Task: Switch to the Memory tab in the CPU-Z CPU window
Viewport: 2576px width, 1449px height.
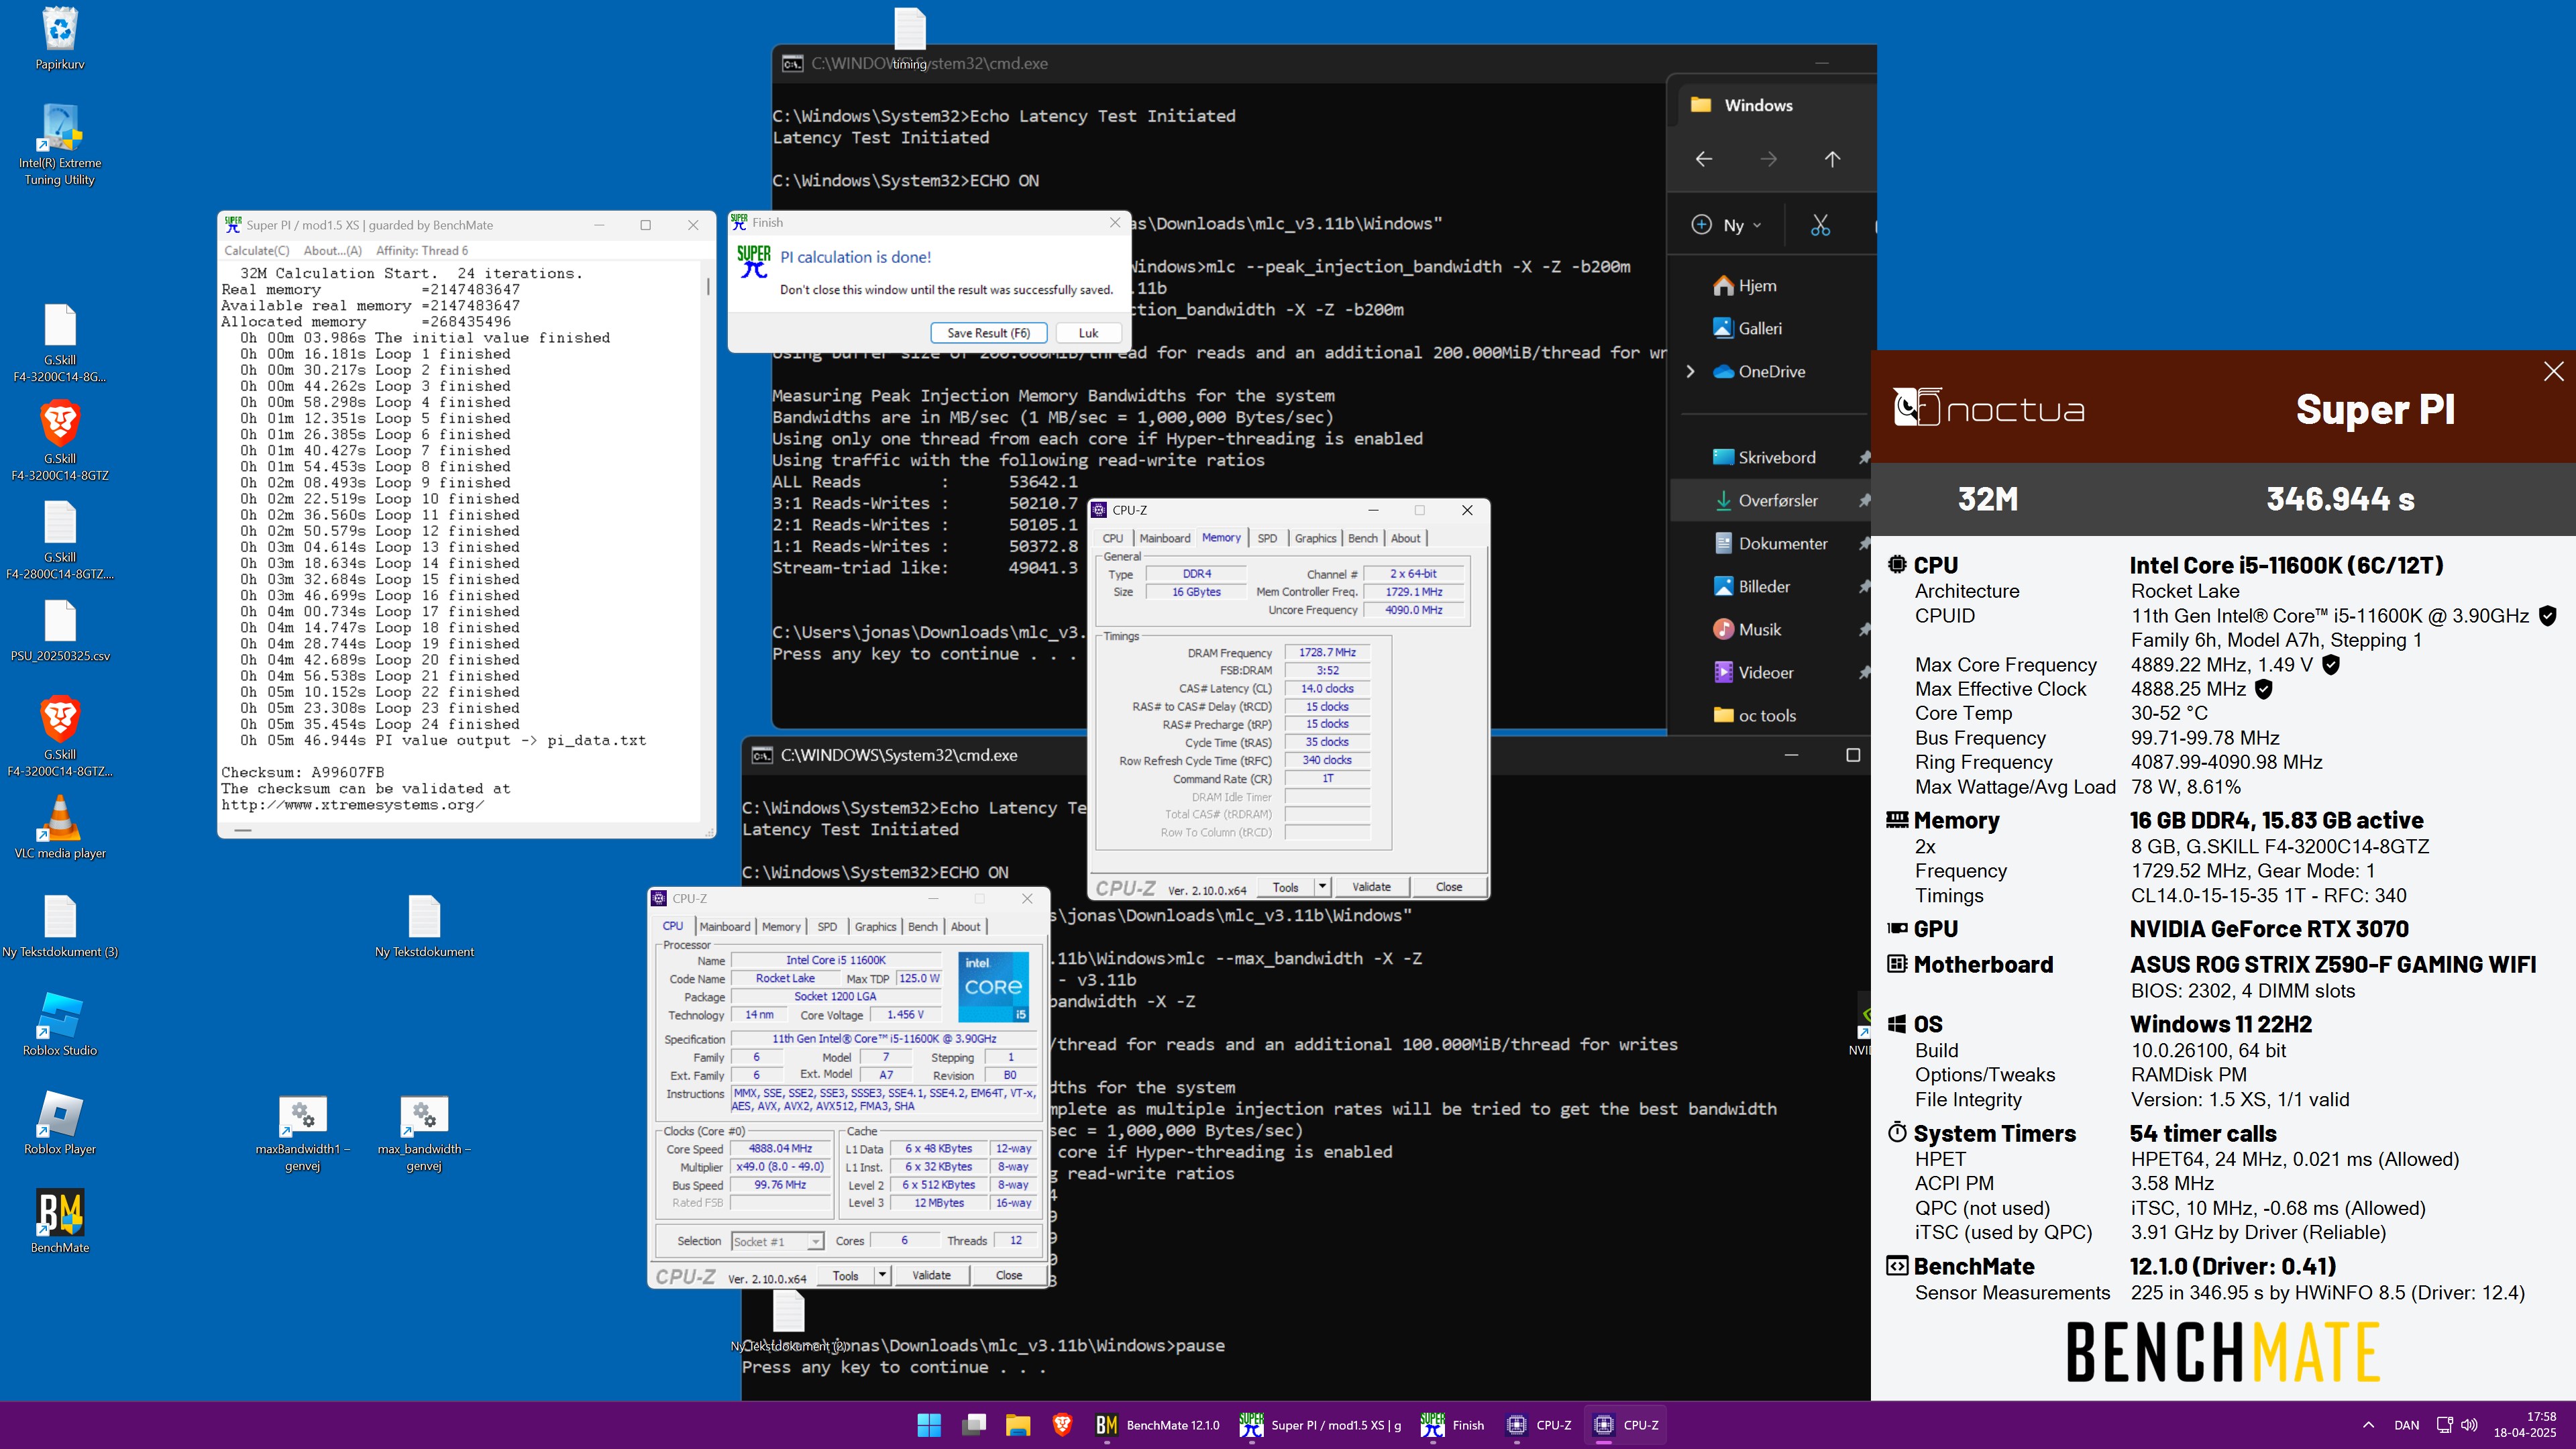Action: pos(781,927)
